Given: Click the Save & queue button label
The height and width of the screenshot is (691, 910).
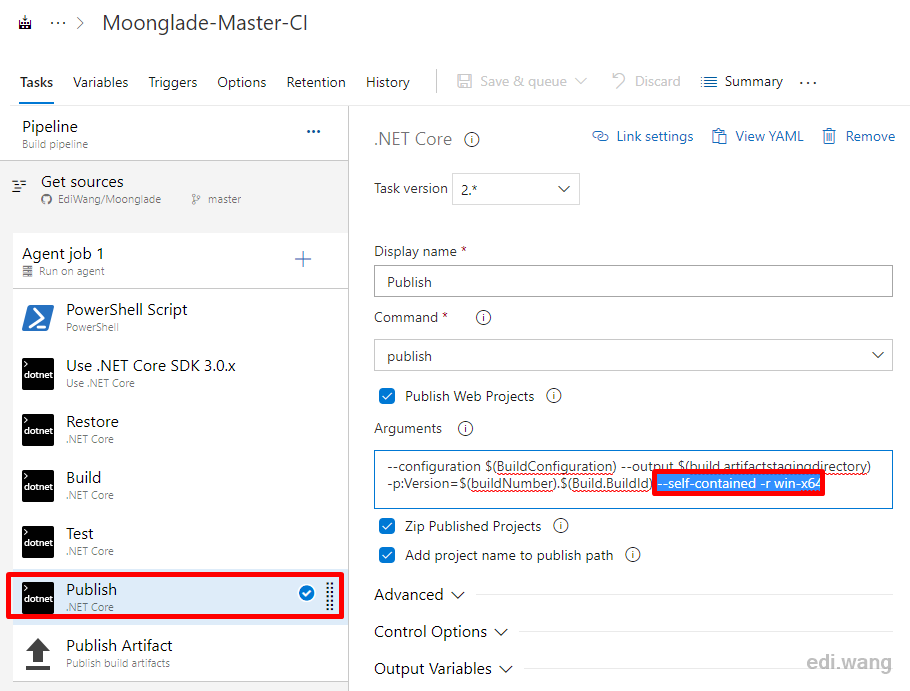Looking at the screenshot, I should 523,81.
